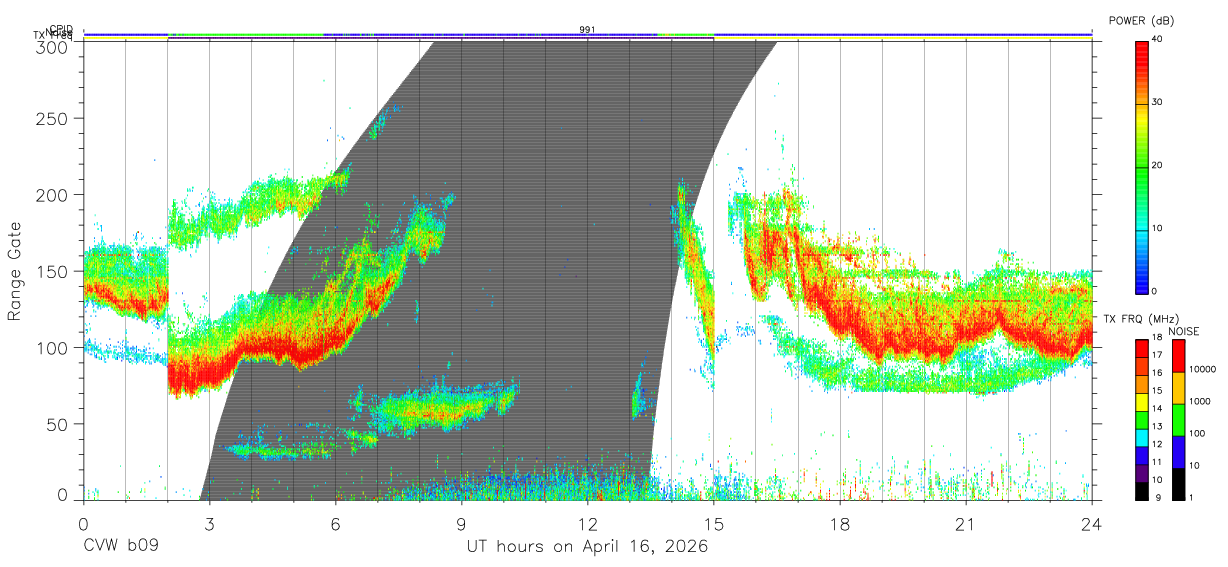Select the 300 range gate tick label

(x=54, y=47)
